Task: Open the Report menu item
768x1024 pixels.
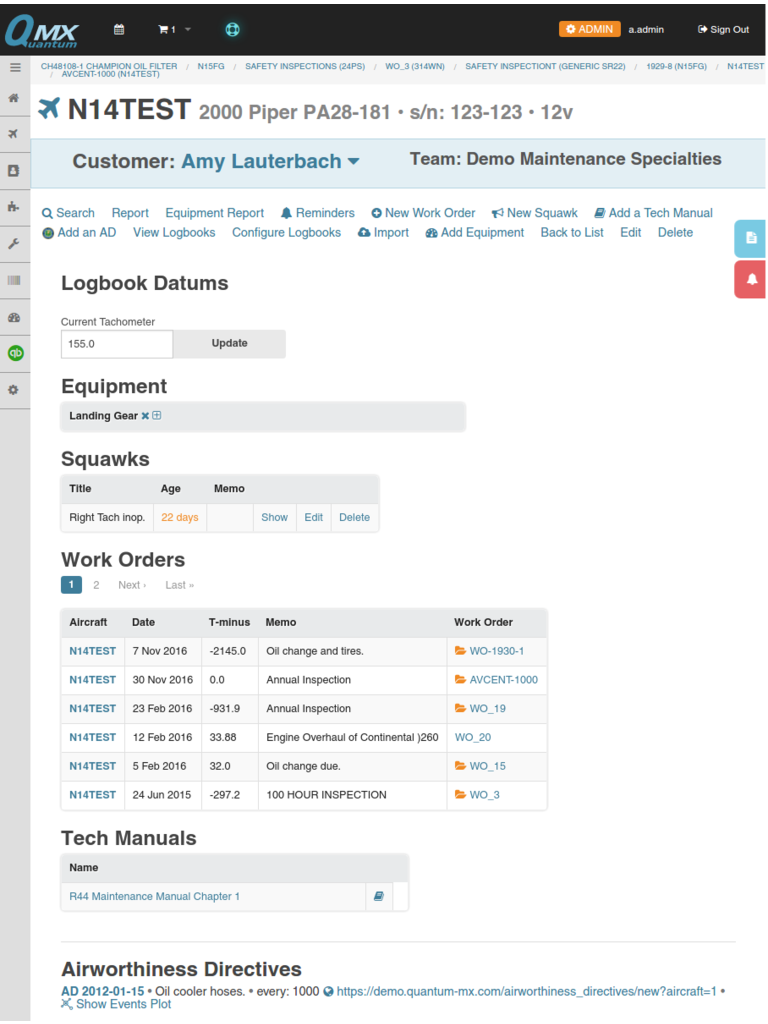Action: [130, 213]
